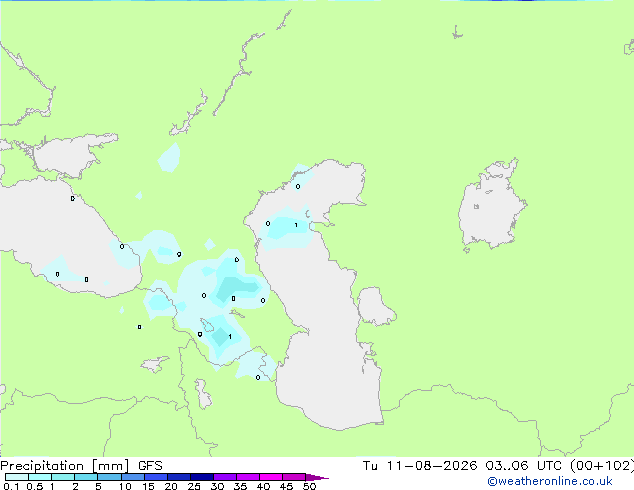This screenshot has height=490, width=634.
Task: Click the above-50 arrow tip of the legend
Action: (317, 477)
